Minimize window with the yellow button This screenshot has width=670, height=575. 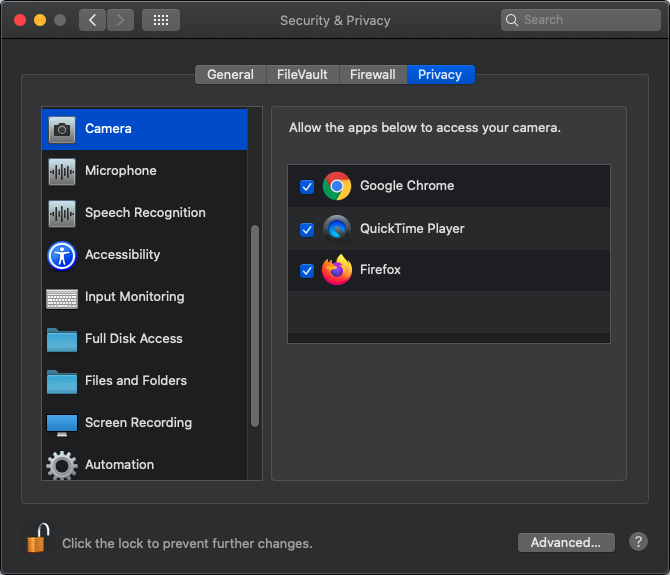click(40, 20)
